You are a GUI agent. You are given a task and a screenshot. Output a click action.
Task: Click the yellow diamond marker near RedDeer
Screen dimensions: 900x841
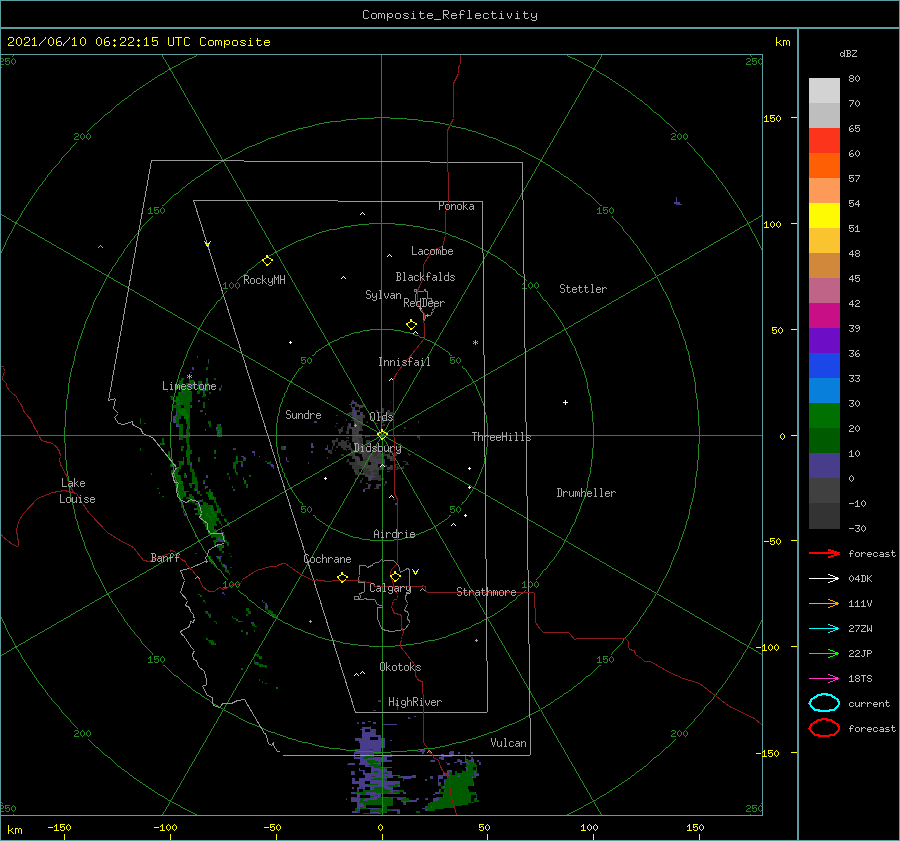click(411, 325)
